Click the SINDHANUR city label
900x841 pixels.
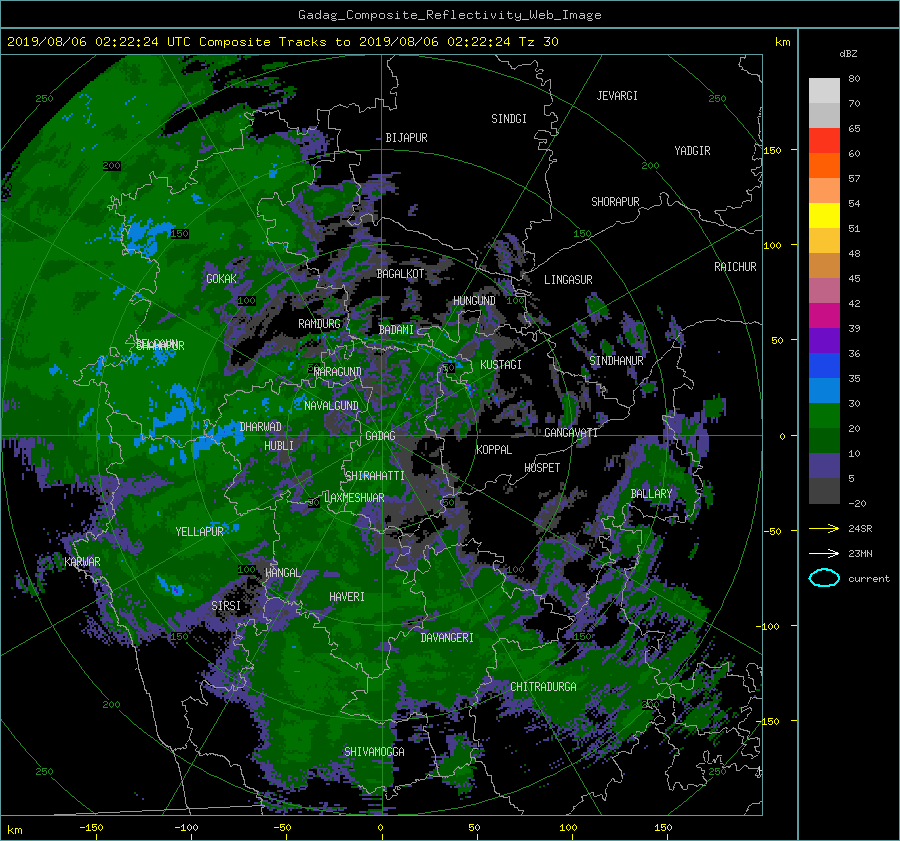pos(616,361)
